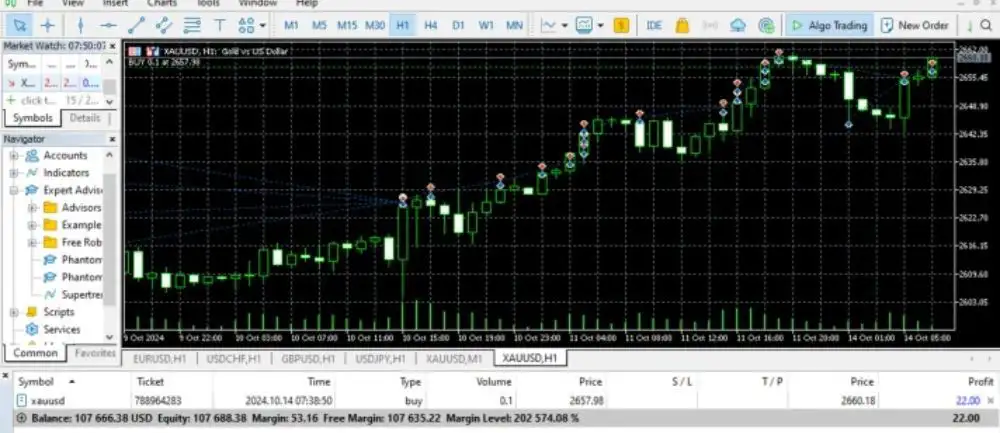The image size is (1000, 433).
Task: Switch chart timeframe to H4
Action: (x=430, y=25)
